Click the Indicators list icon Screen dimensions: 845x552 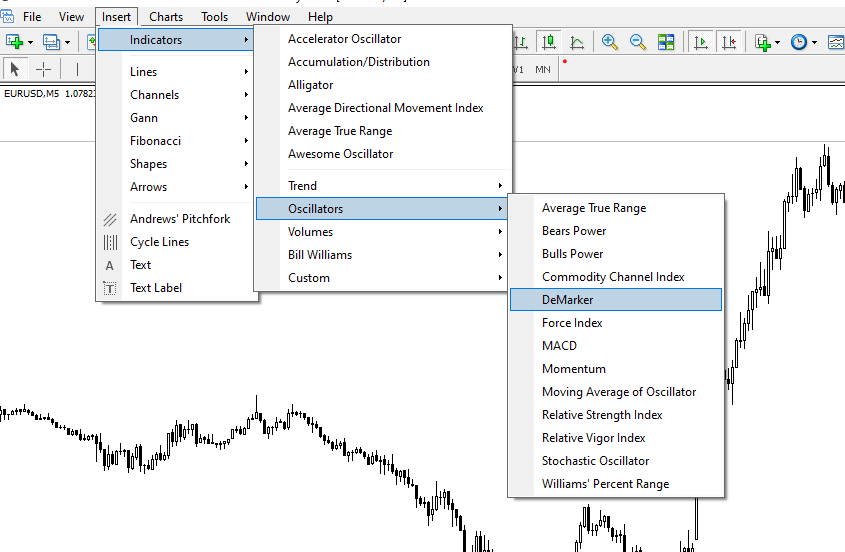(762, 42)
